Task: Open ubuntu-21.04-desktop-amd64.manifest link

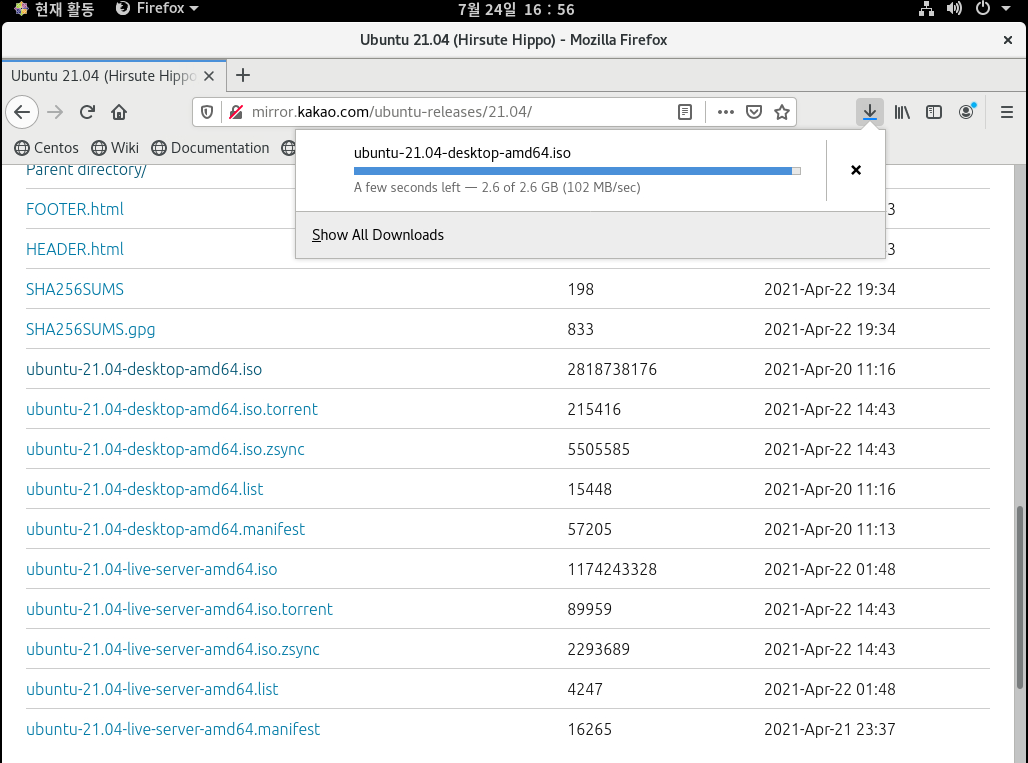Action: (165, 529)
